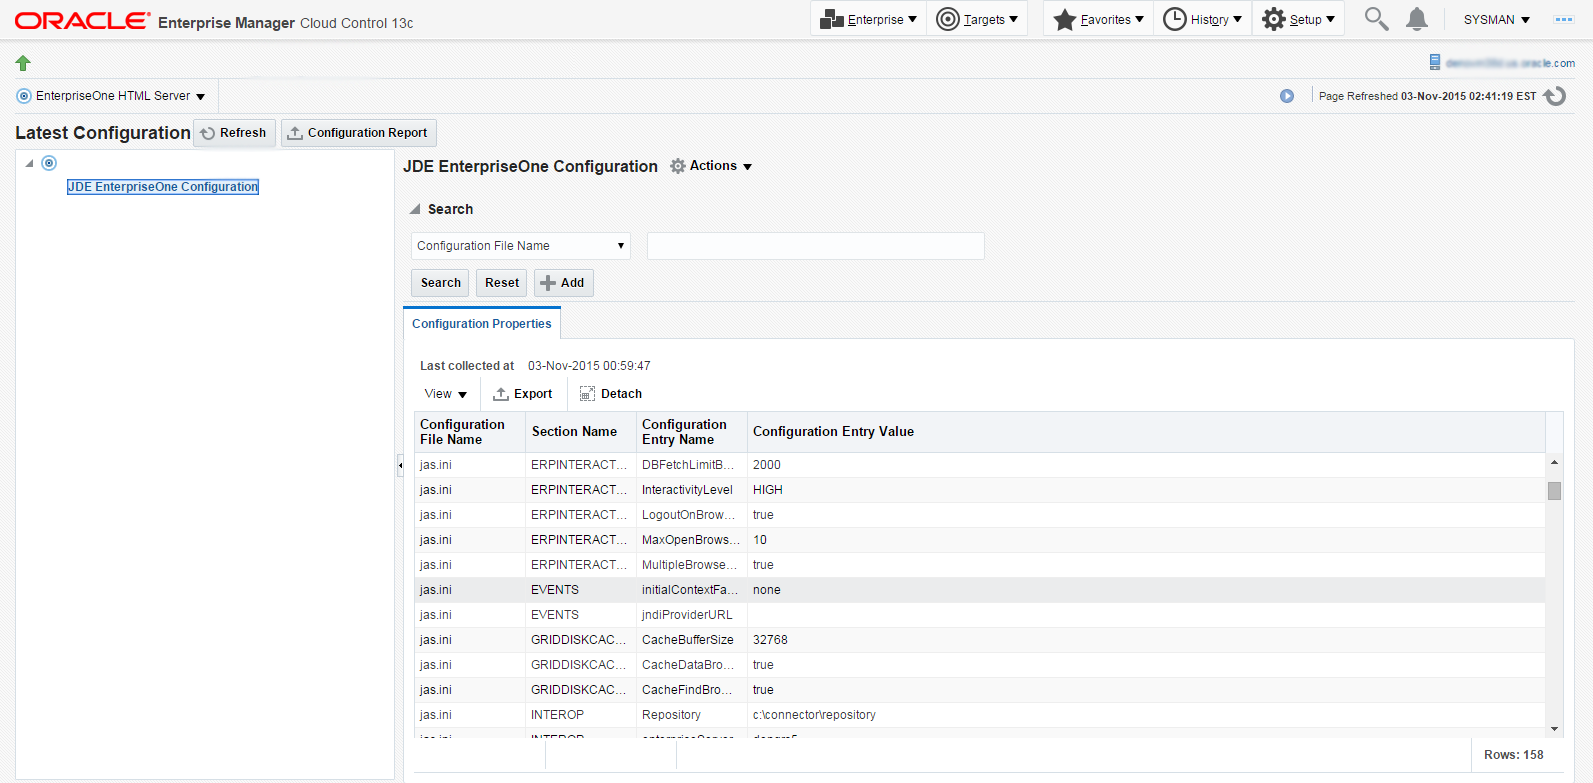This screenshot has height=783, width=1593.
Task: Click the blue play icon near Page Refreshed
Action: 1287,96
